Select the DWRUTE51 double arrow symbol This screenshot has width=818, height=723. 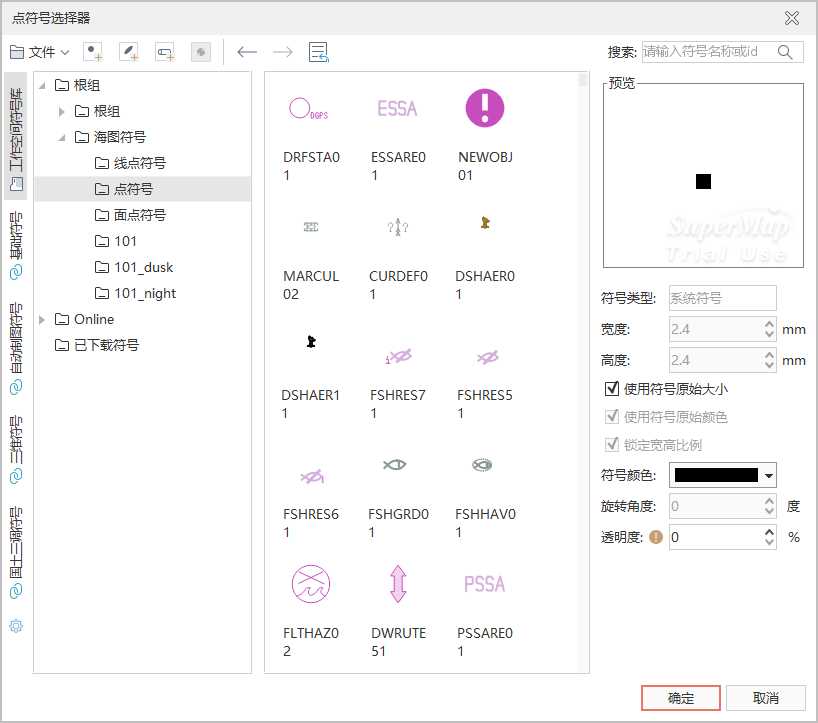[397, 583]
